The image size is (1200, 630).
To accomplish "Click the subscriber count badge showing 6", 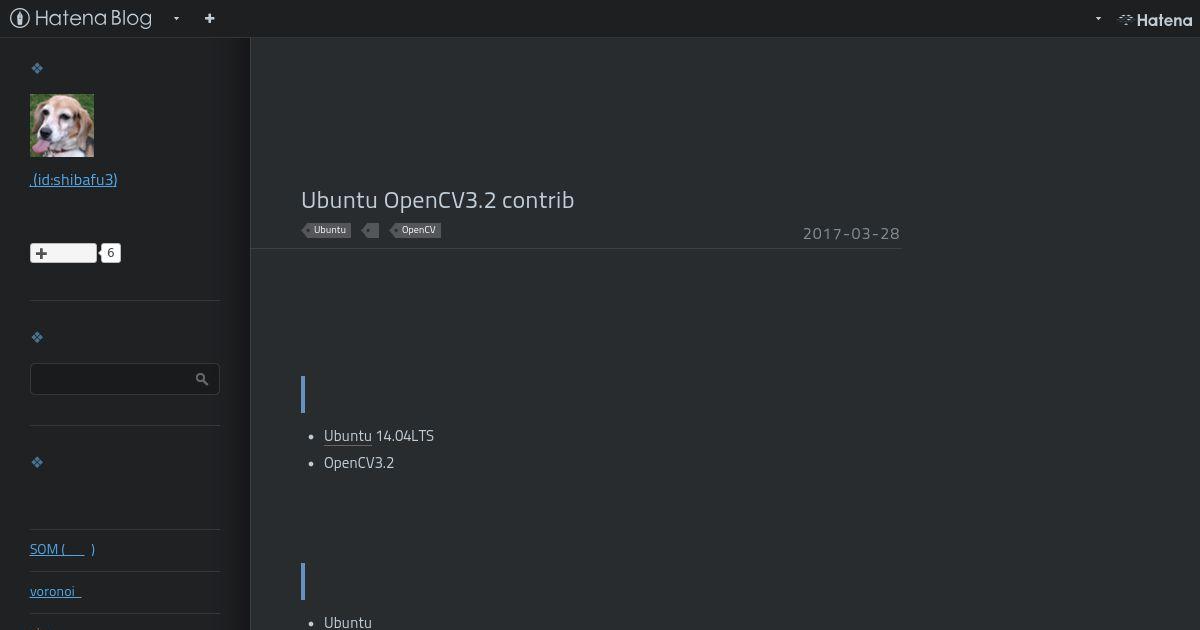I will coord(111,253).
